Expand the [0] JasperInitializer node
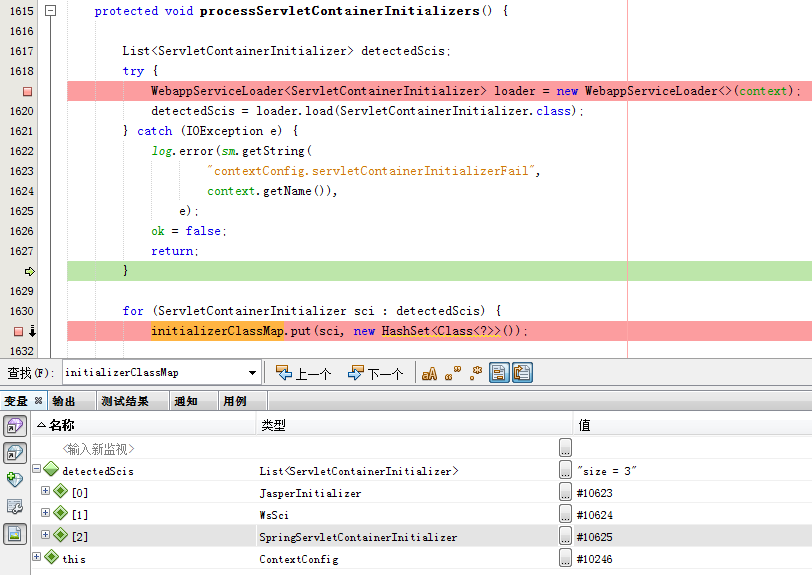The image size is (812, 575). pos(46,490)
